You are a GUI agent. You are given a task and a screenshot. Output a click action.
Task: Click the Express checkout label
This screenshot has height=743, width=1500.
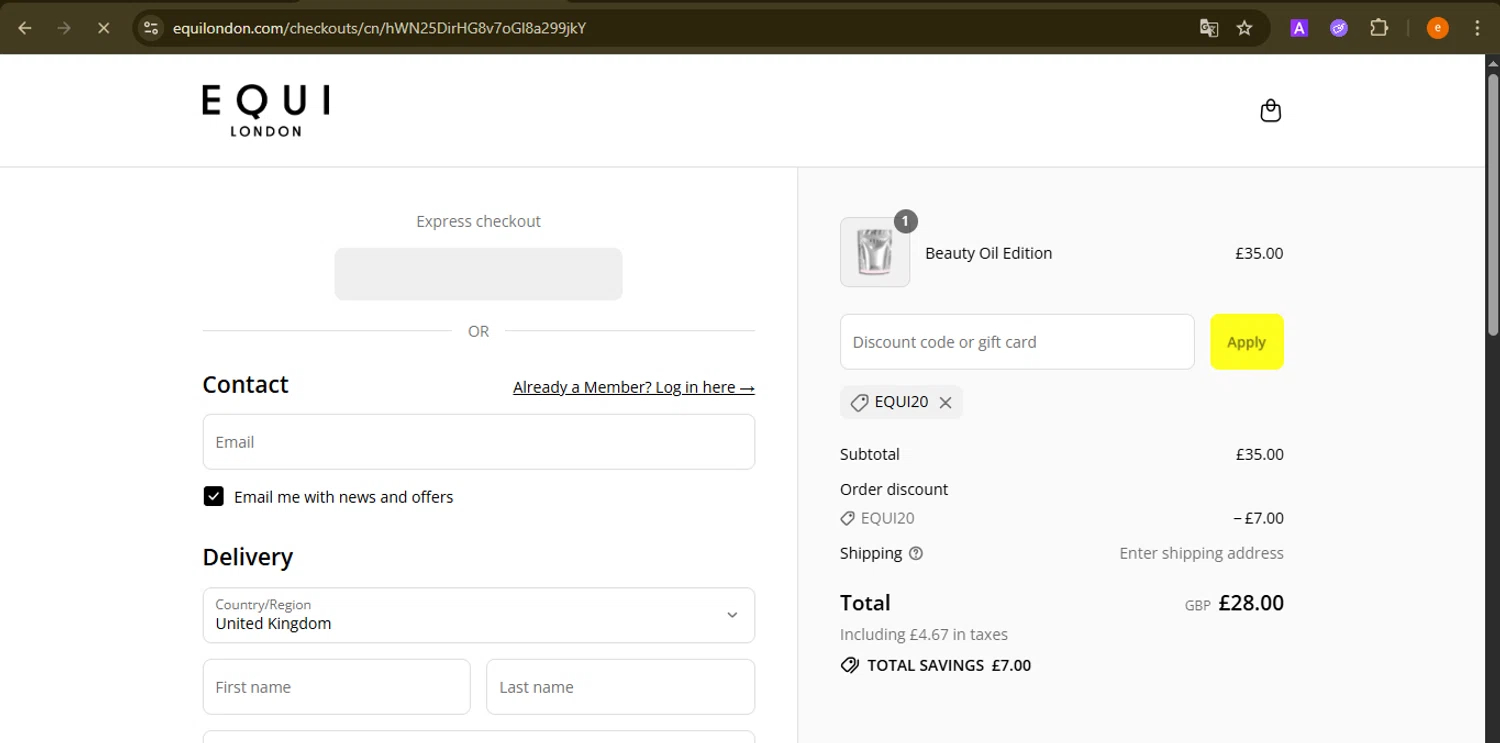[478, 221]
